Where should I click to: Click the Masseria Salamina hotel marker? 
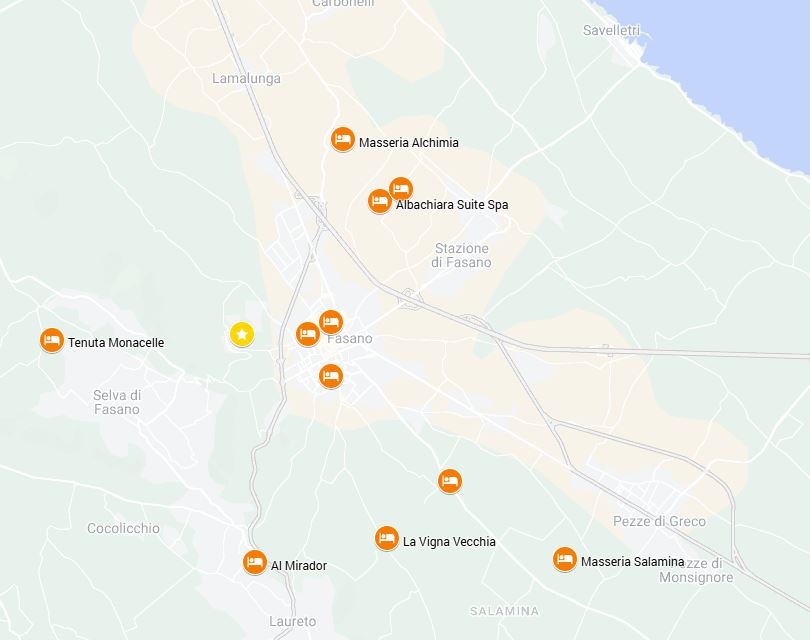[x=565, y=559]
